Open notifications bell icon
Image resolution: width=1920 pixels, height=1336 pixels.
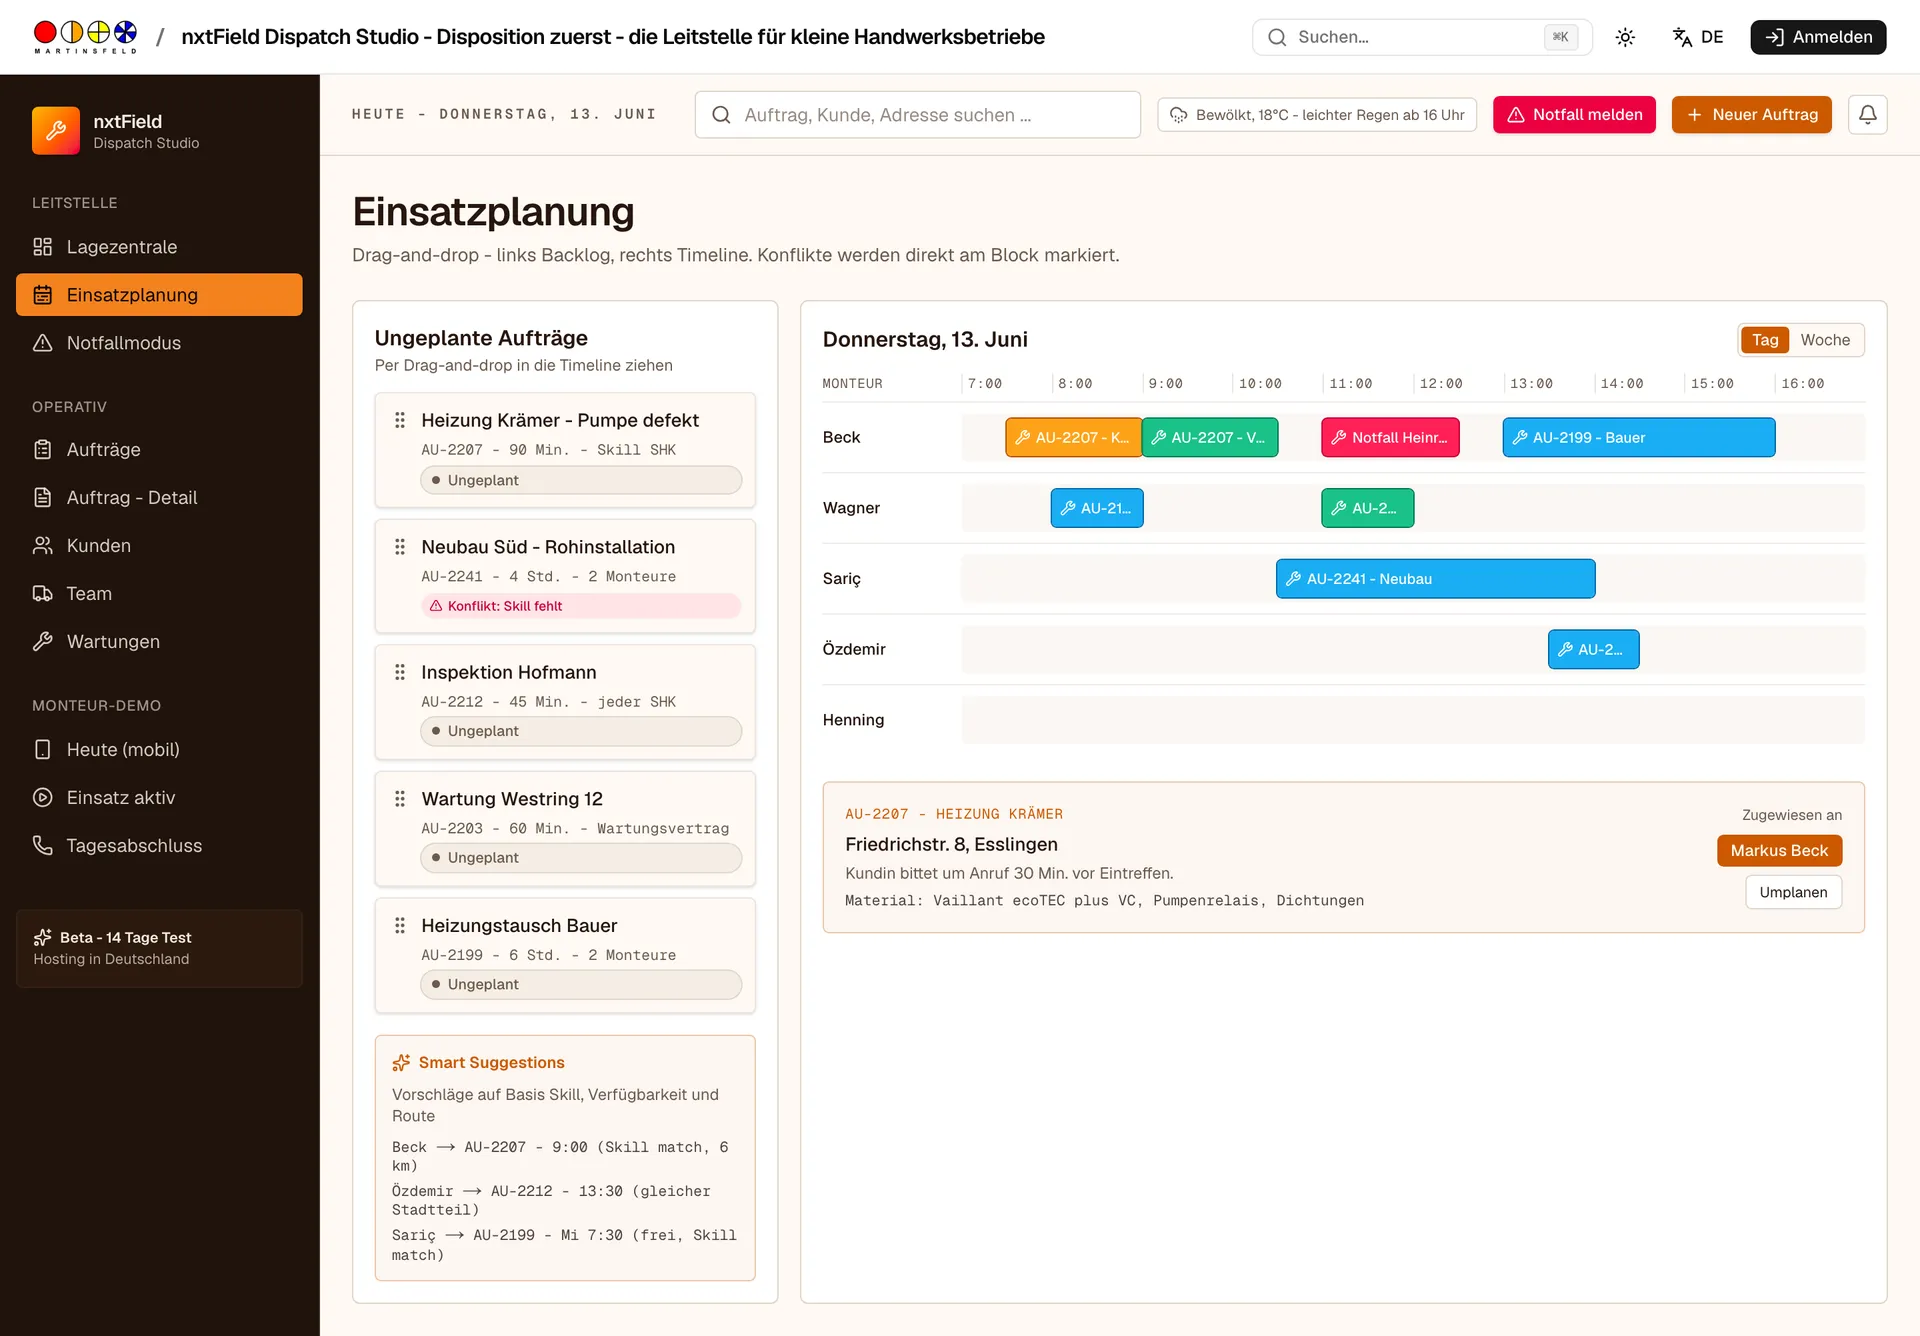(1867, 115)
